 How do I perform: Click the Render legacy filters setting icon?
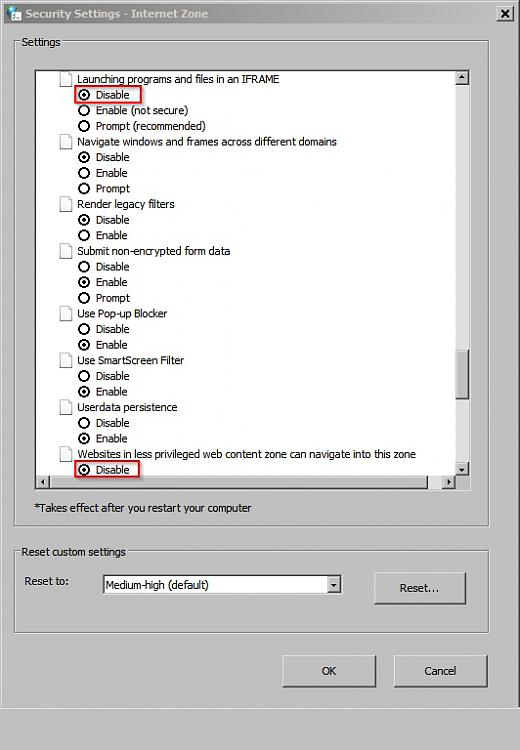(x=66, y=204)
